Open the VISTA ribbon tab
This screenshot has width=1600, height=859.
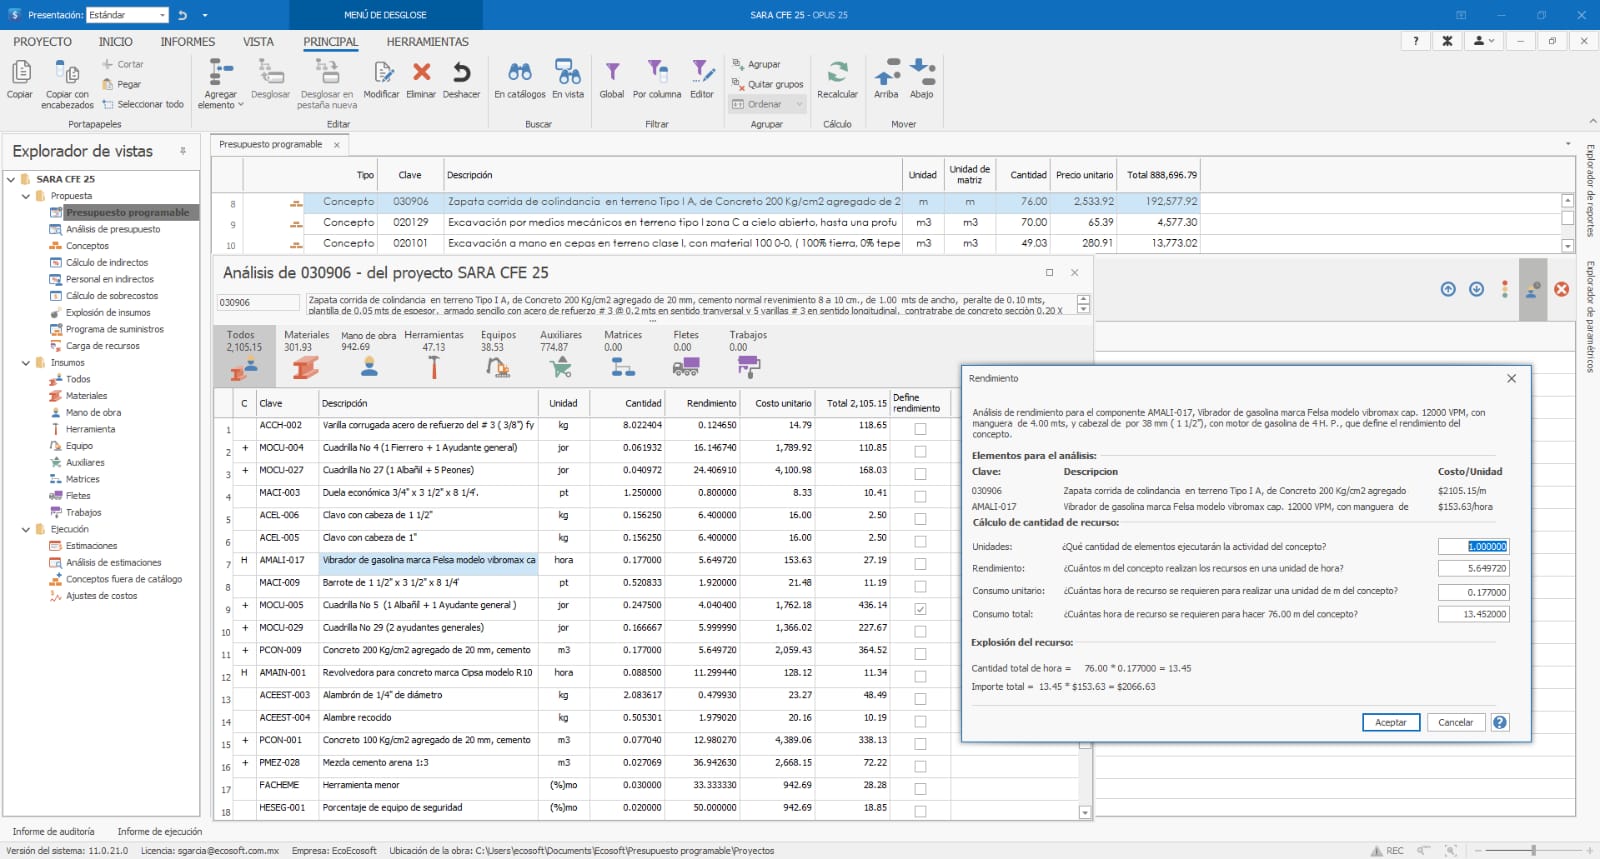[x=258, y=42]
